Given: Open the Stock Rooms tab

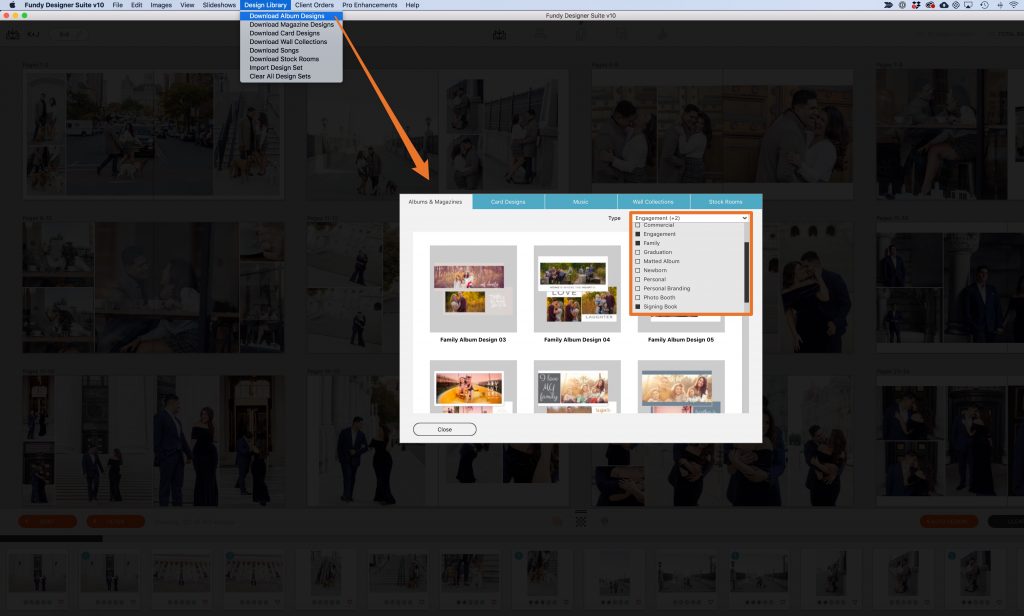Looking at the screenshot, I should (x=726, y=202).
